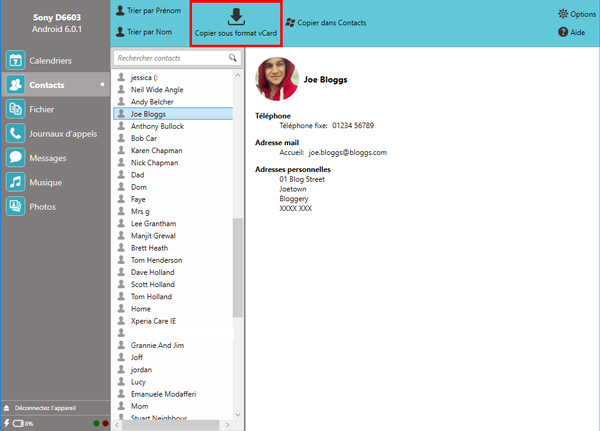Click the person icon beside jessica (:

(121, 77)
